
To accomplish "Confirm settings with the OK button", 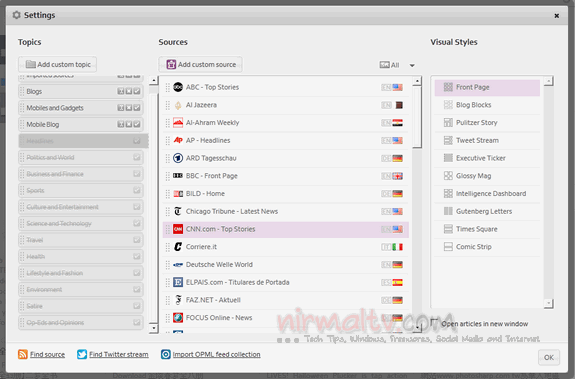I will tap(549, 357).
